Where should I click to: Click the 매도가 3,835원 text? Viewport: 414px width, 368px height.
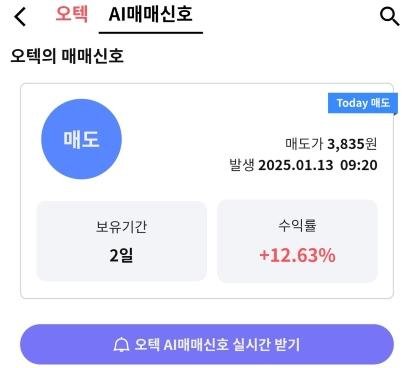[x=331, y=144]
